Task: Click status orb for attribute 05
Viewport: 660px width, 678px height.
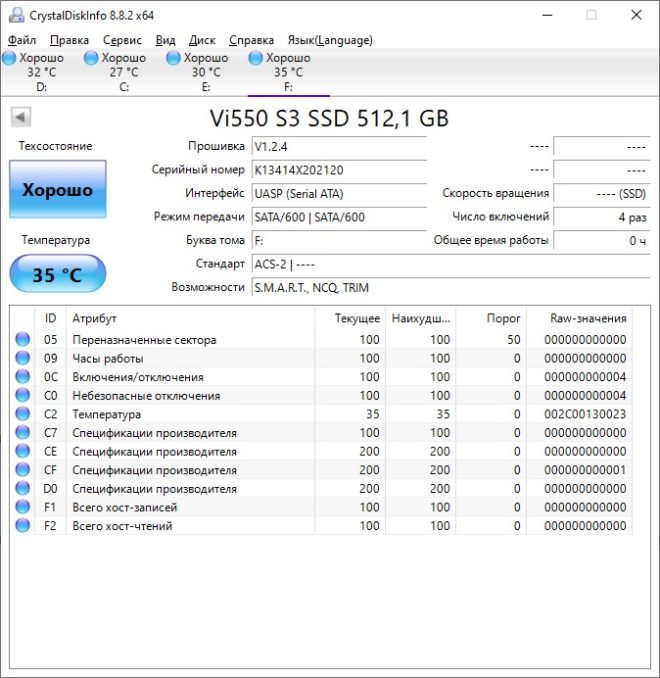Action: click(22, 339)
